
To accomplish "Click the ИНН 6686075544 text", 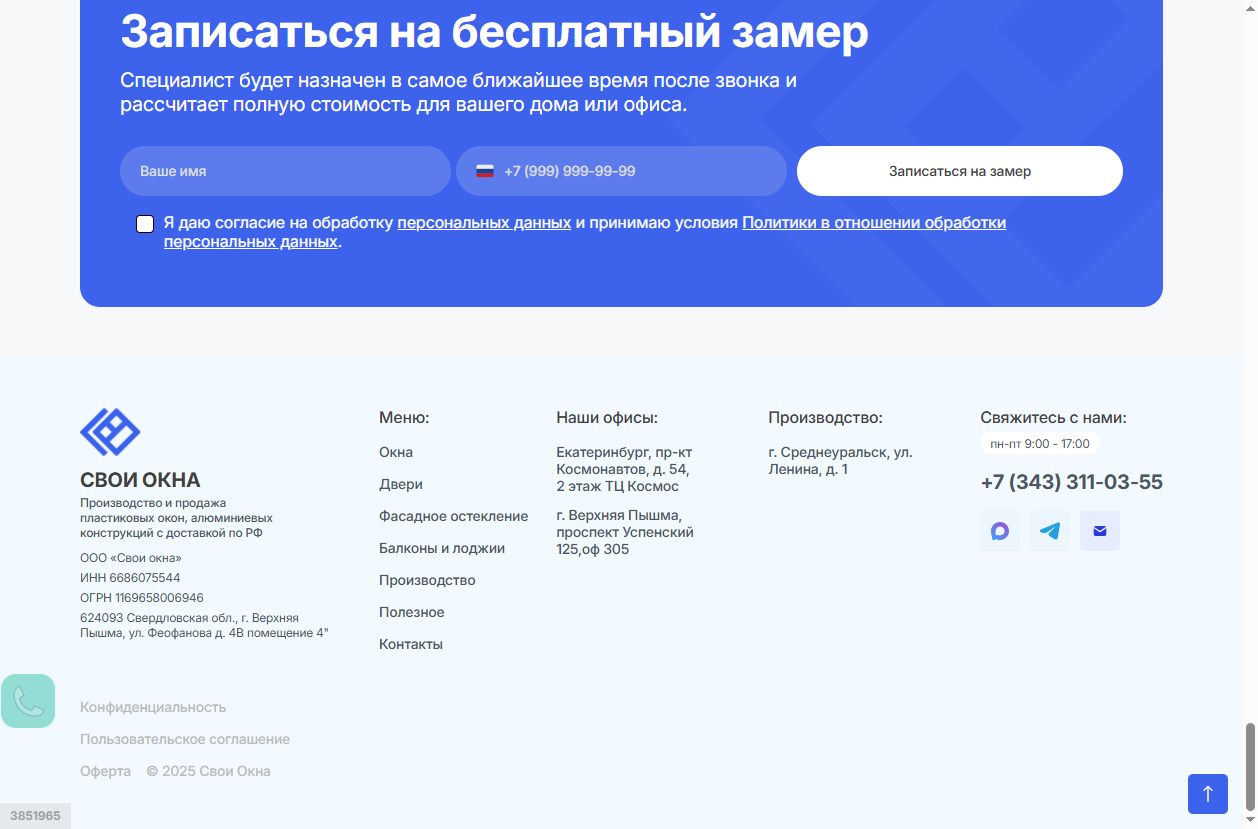I will click(130, 578).
